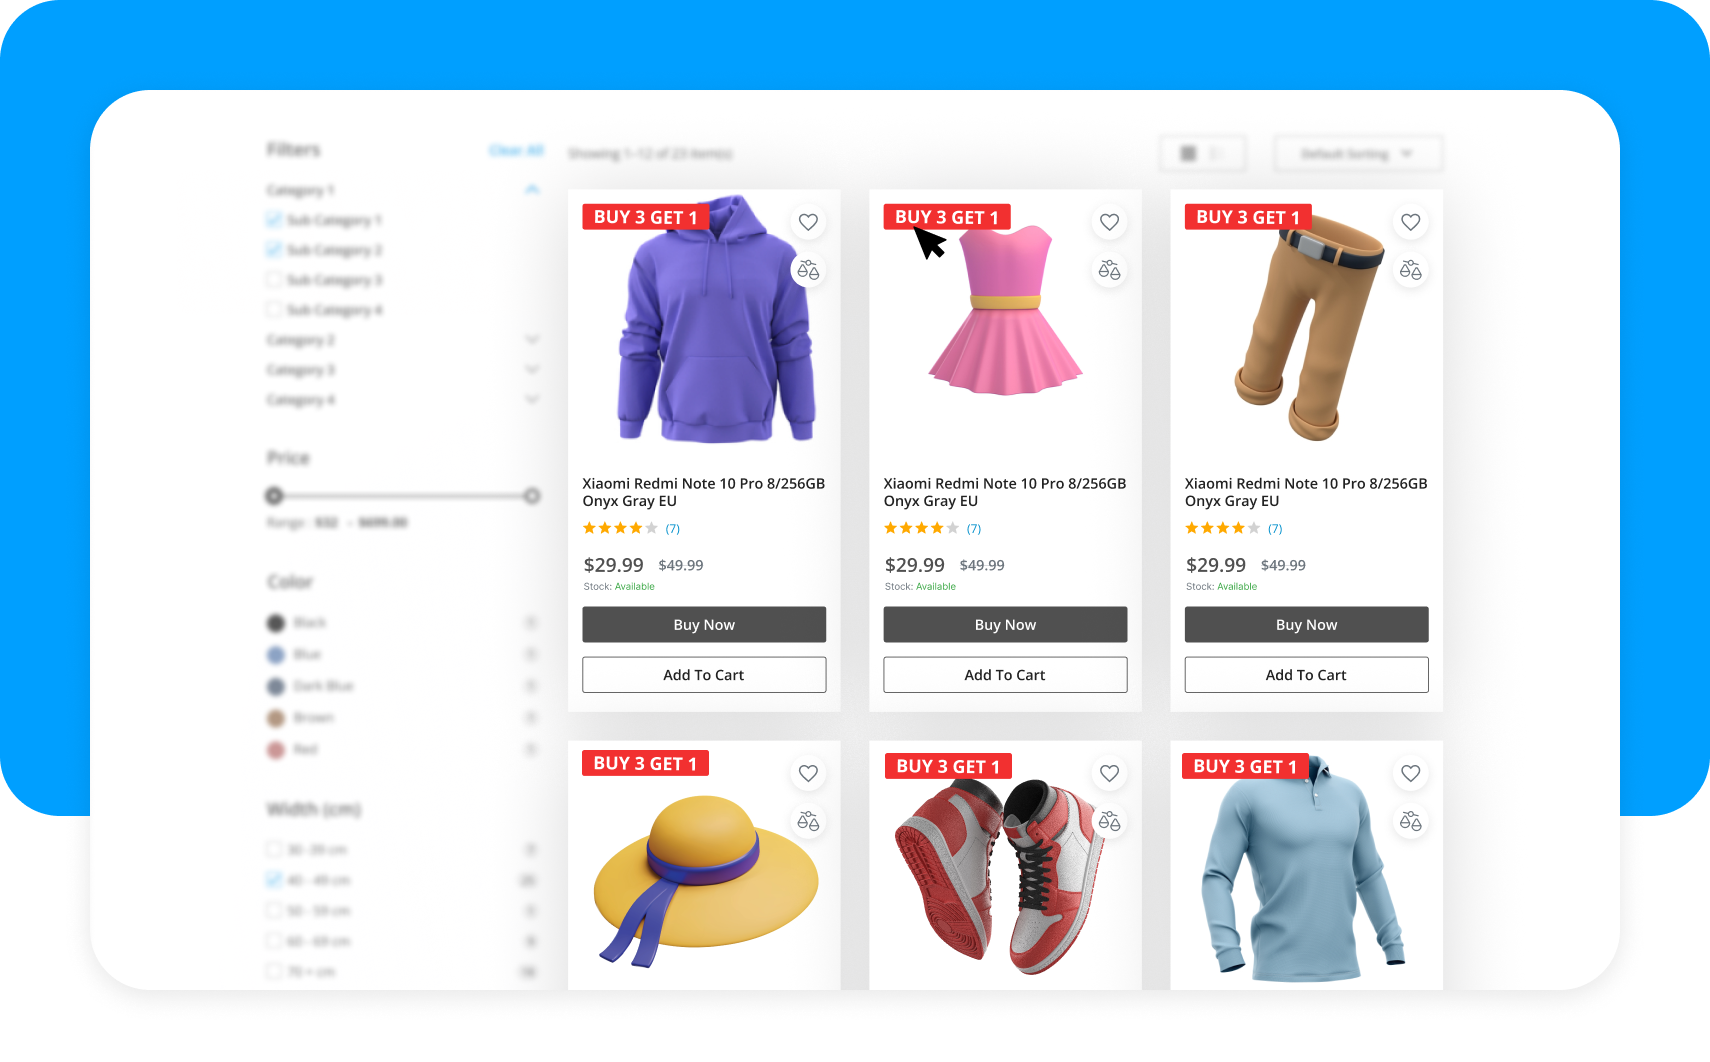Click Add To Cart under brown pants
This screenshot has width=1710, height=1062.
tap(1306, 675)
